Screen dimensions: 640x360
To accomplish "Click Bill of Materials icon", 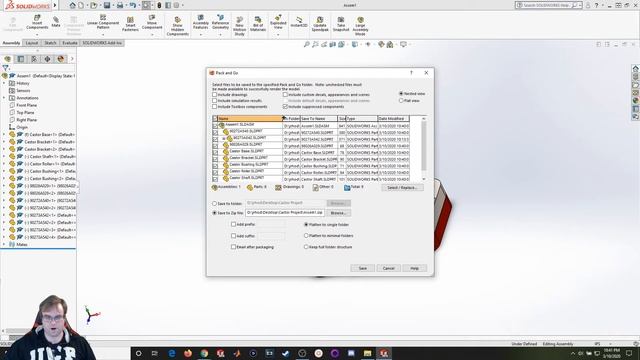I will point(258,24).
